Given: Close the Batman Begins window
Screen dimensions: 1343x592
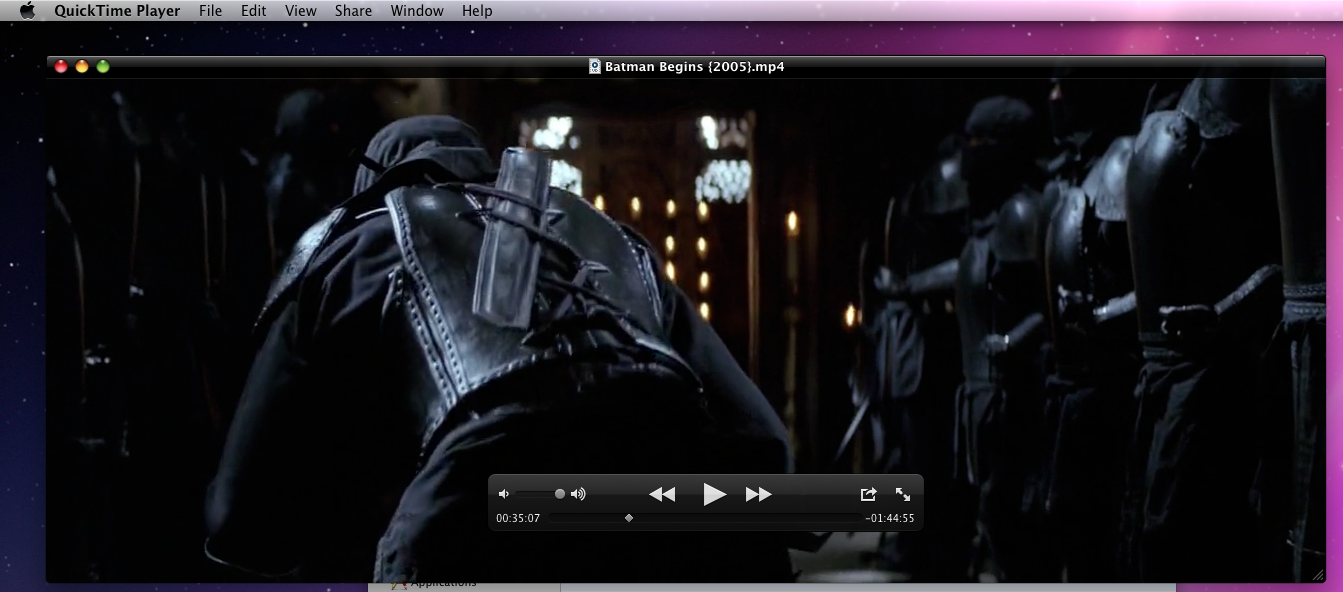Looking at the screenshot, I should tap(61, 67).
